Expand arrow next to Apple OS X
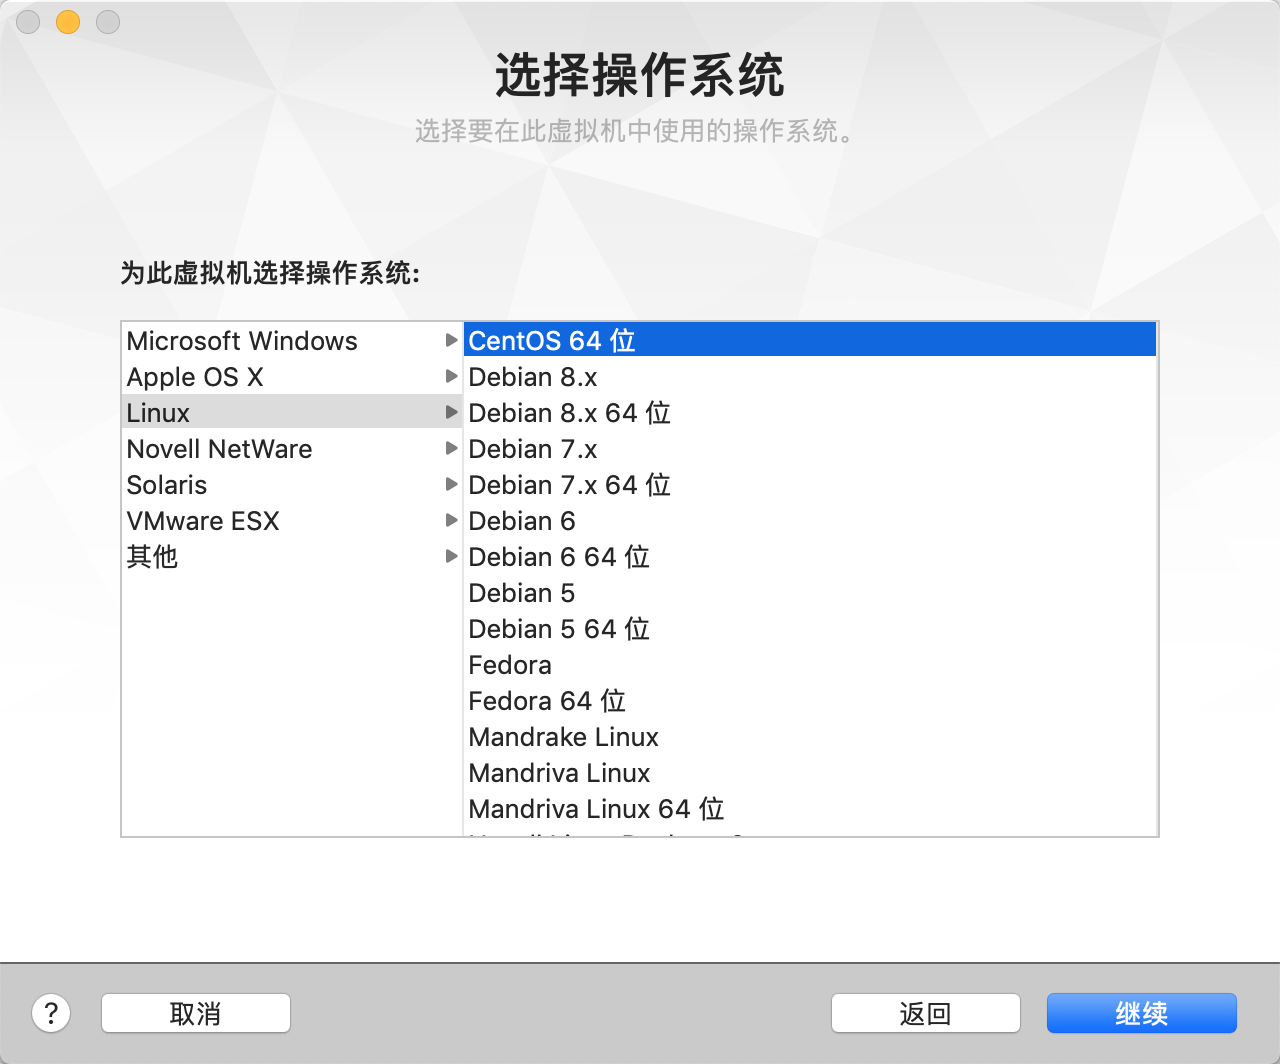Viewport: 1280px width, 1064px height. (451, 377)
